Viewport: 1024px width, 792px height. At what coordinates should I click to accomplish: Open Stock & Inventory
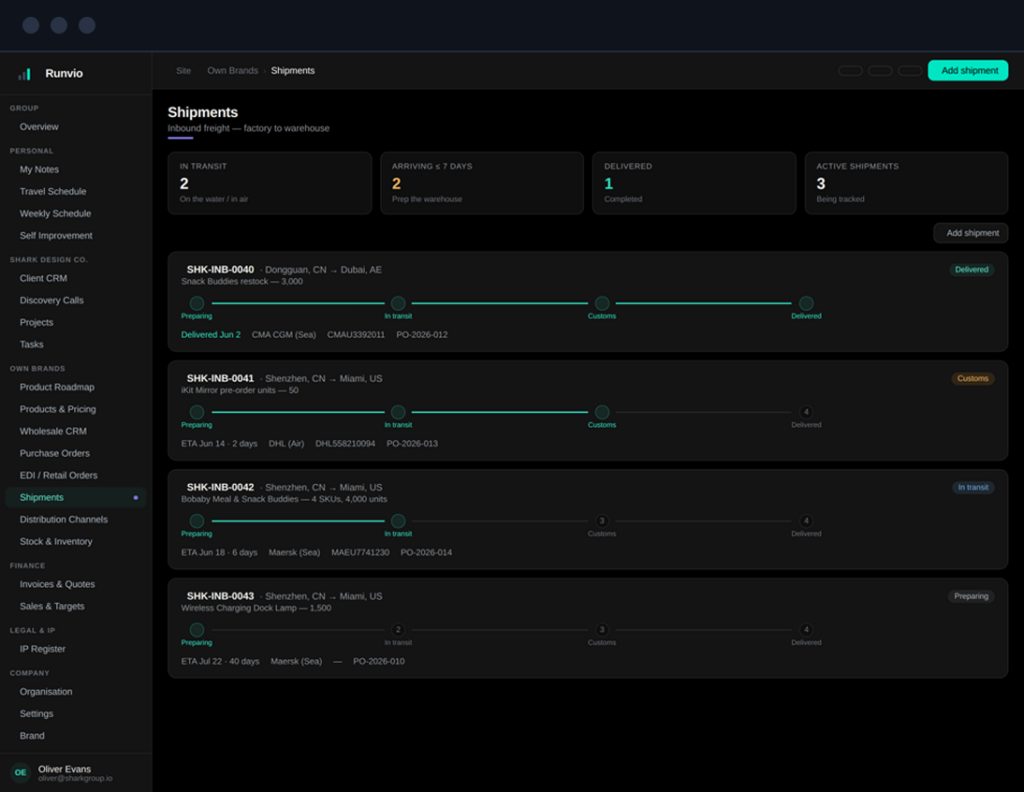coord(56,541)
